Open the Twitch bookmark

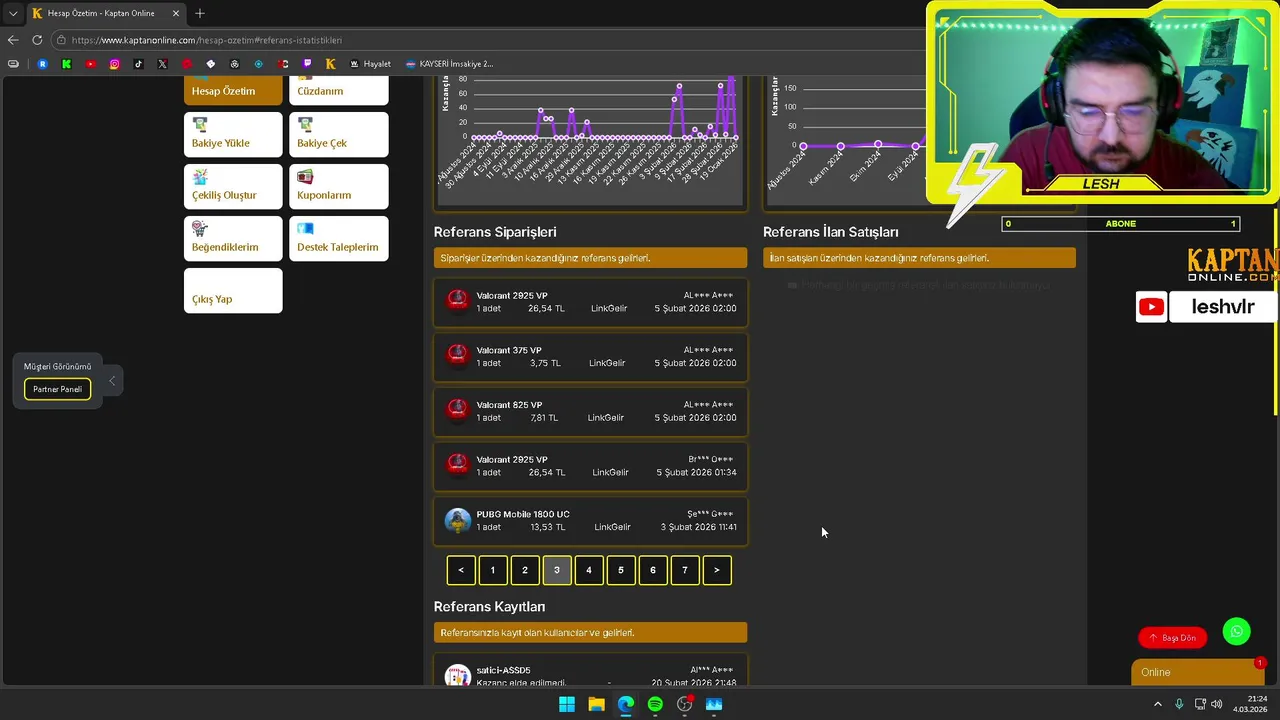306,64
